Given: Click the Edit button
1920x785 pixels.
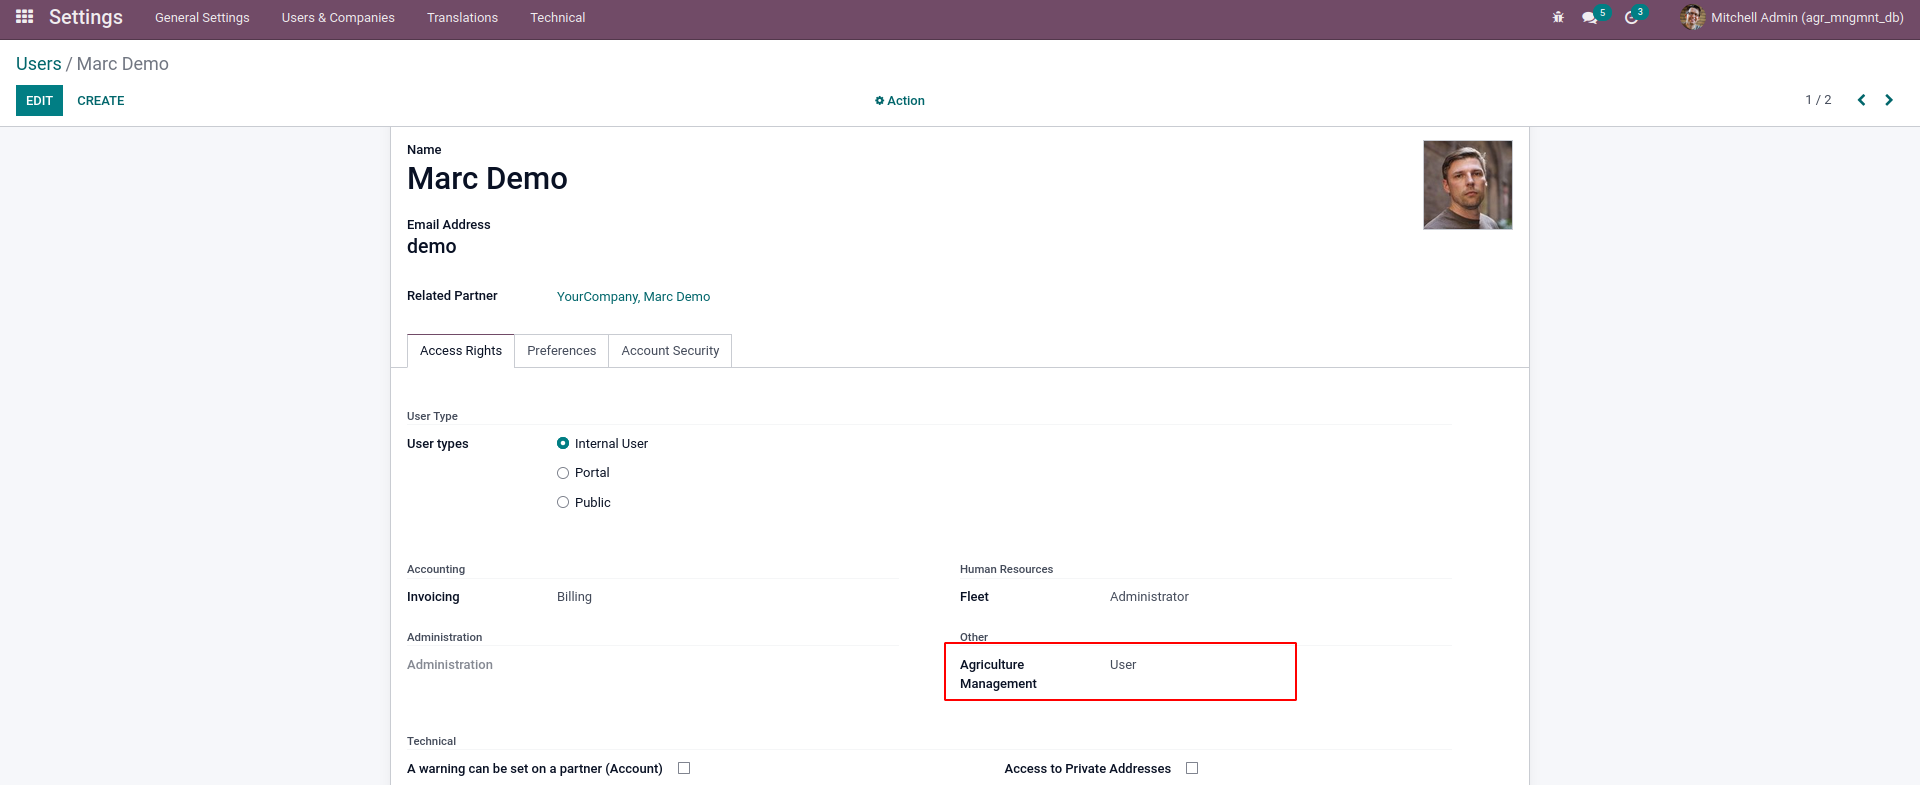Looking at the screenshot, I should coord(39,101).
